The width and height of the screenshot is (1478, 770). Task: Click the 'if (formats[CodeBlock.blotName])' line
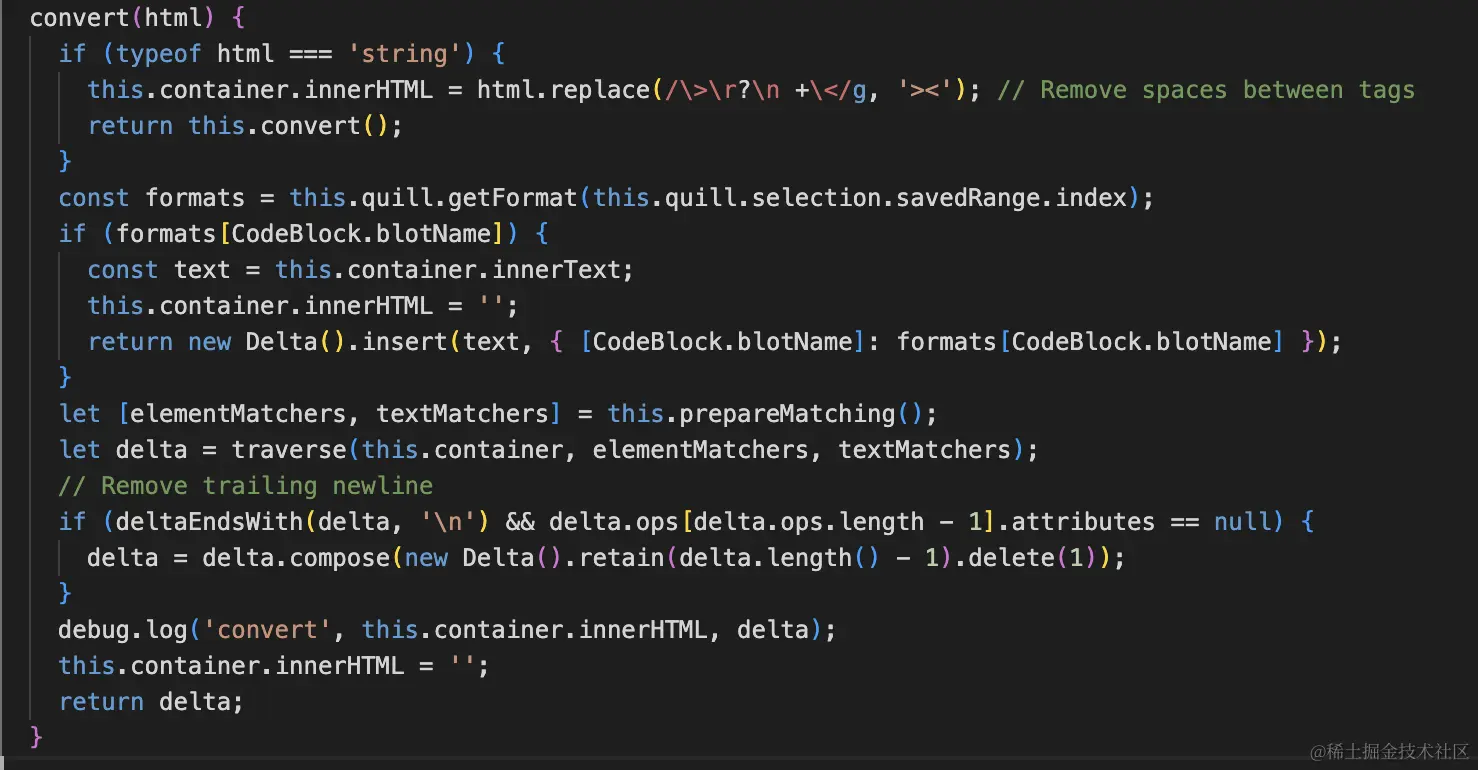coord(303,234)
